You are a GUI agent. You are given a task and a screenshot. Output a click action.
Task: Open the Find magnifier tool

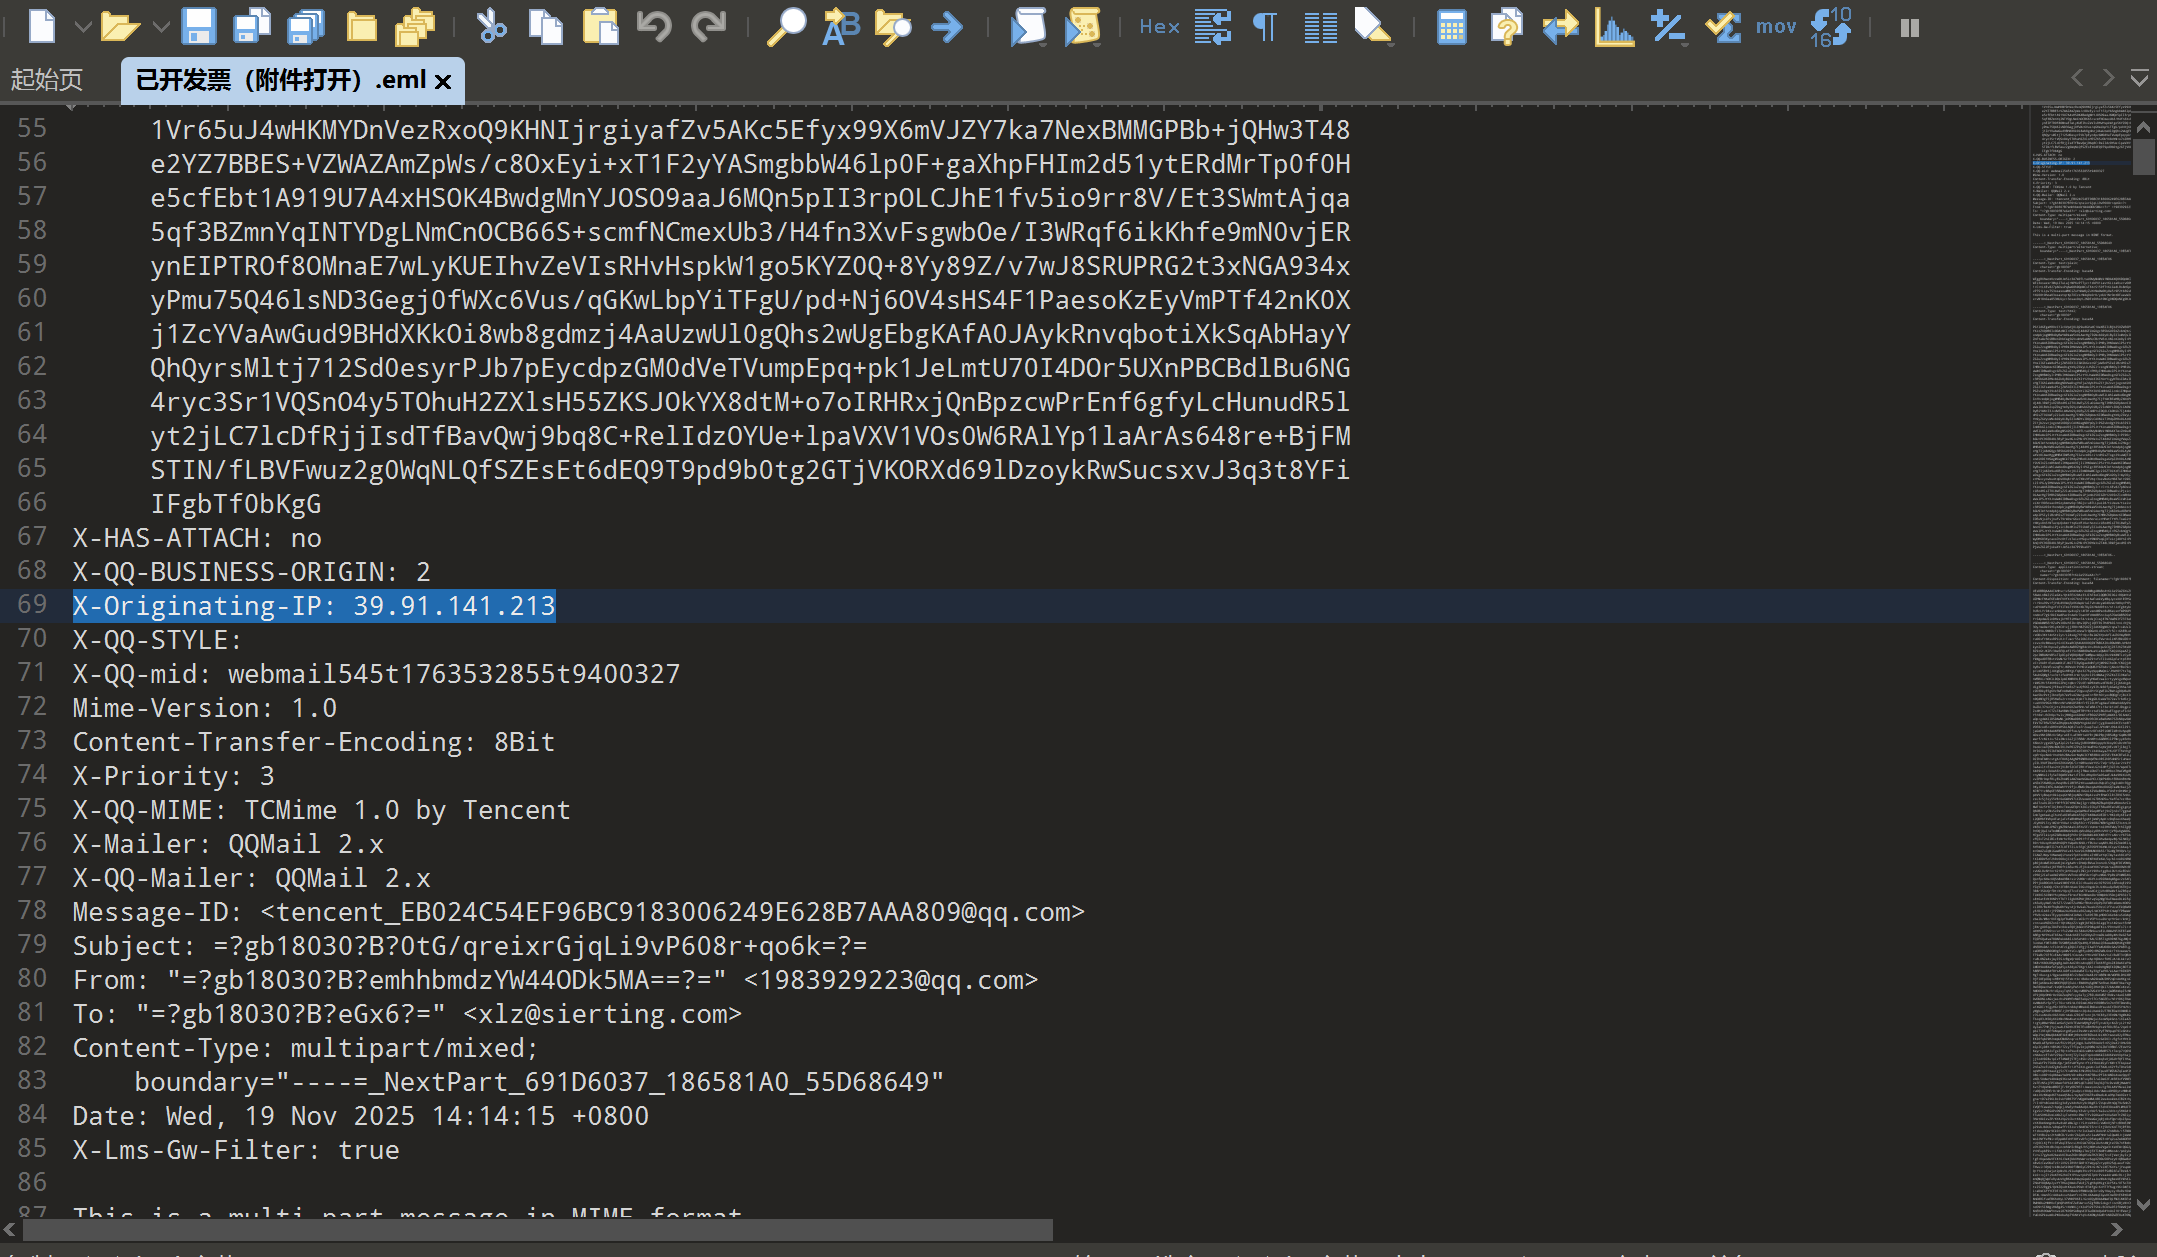click(786, 27)
